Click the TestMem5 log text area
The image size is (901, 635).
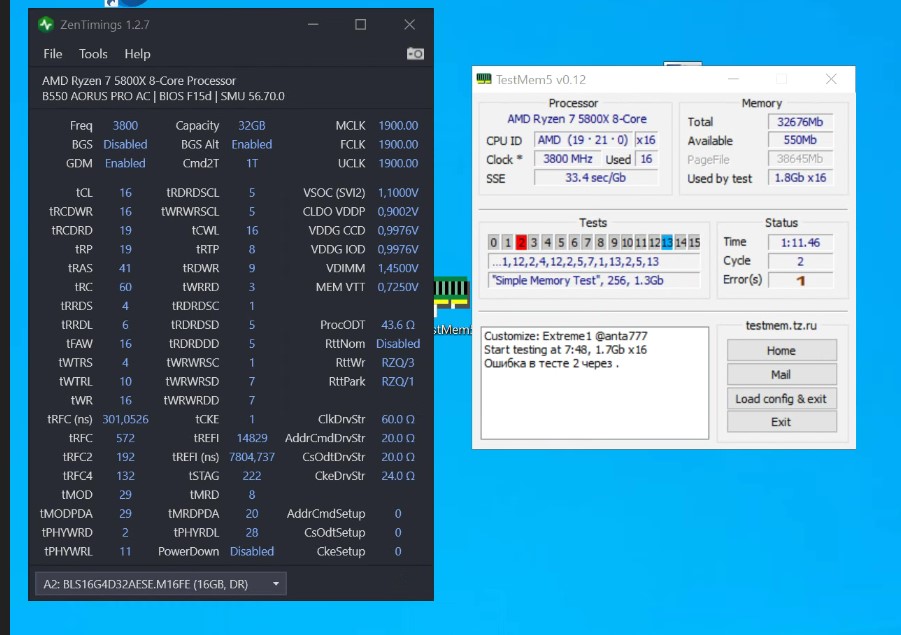[x=595, y=383]
